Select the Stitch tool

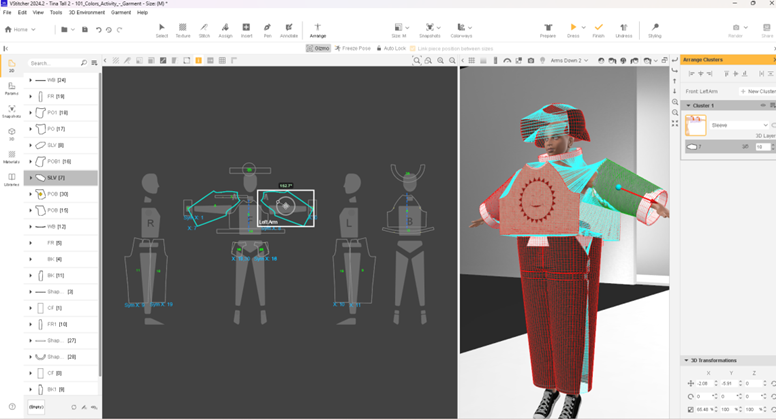(x=204, y=29)
